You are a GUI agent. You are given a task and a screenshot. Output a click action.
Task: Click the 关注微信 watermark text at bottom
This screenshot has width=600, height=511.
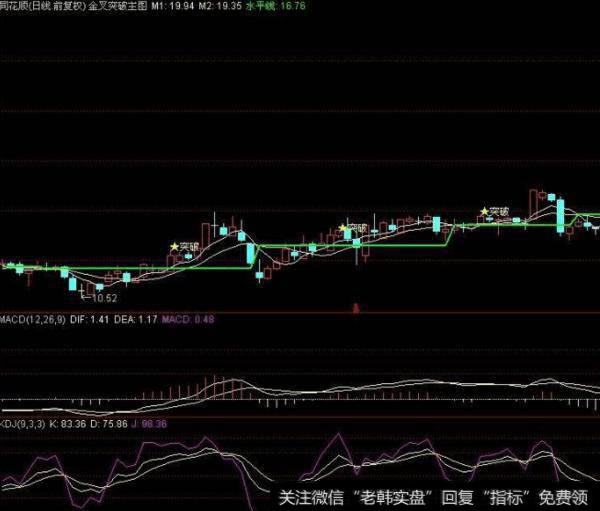[x=305, y=496]
